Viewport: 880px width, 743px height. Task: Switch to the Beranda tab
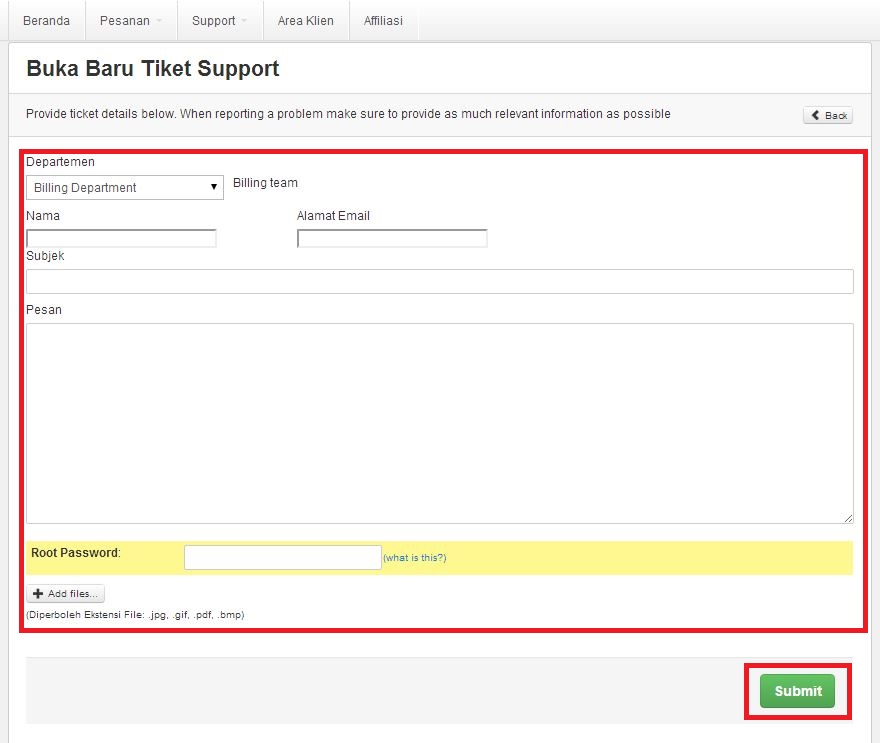pyautogui.click(x=46, y=19)
